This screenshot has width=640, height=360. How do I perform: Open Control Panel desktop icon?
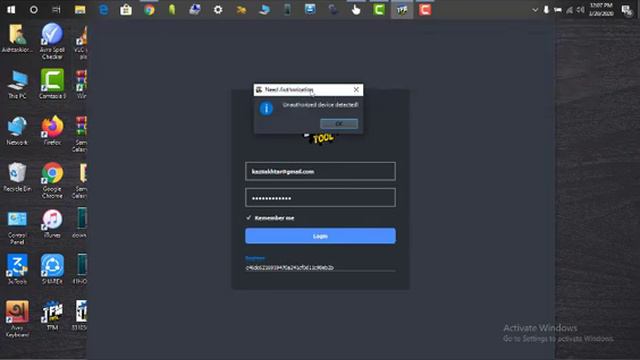pyautogui.click(x=17, y=227)
